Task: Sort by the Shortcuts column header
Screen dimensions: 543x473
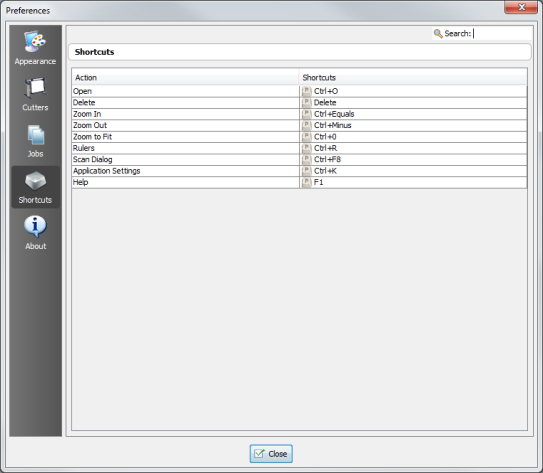Action: point(413,78)
